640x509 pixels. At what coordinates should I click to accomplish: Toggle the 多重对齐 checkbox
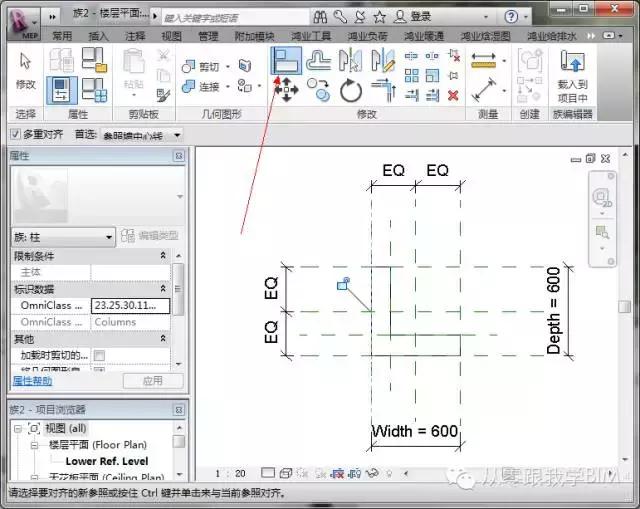coord(14,134)
